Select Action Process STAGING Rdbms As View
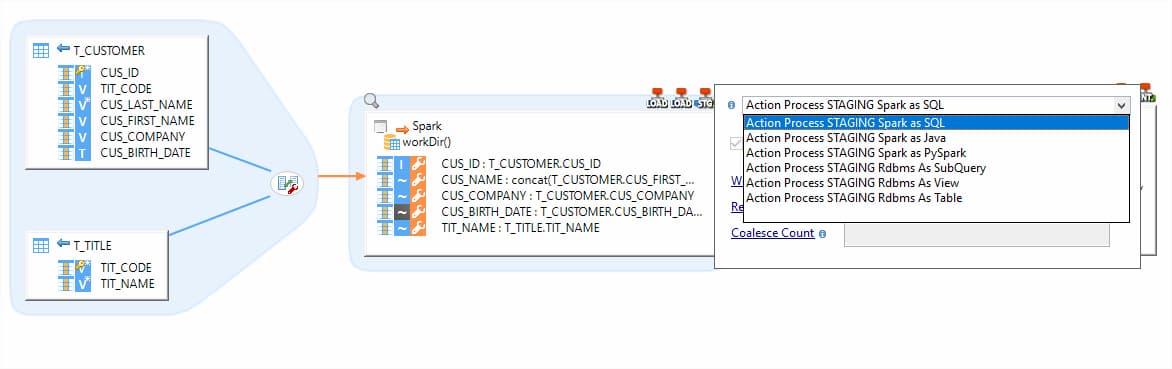Screen dimensions: 1172x369 [x=936, y=183]
